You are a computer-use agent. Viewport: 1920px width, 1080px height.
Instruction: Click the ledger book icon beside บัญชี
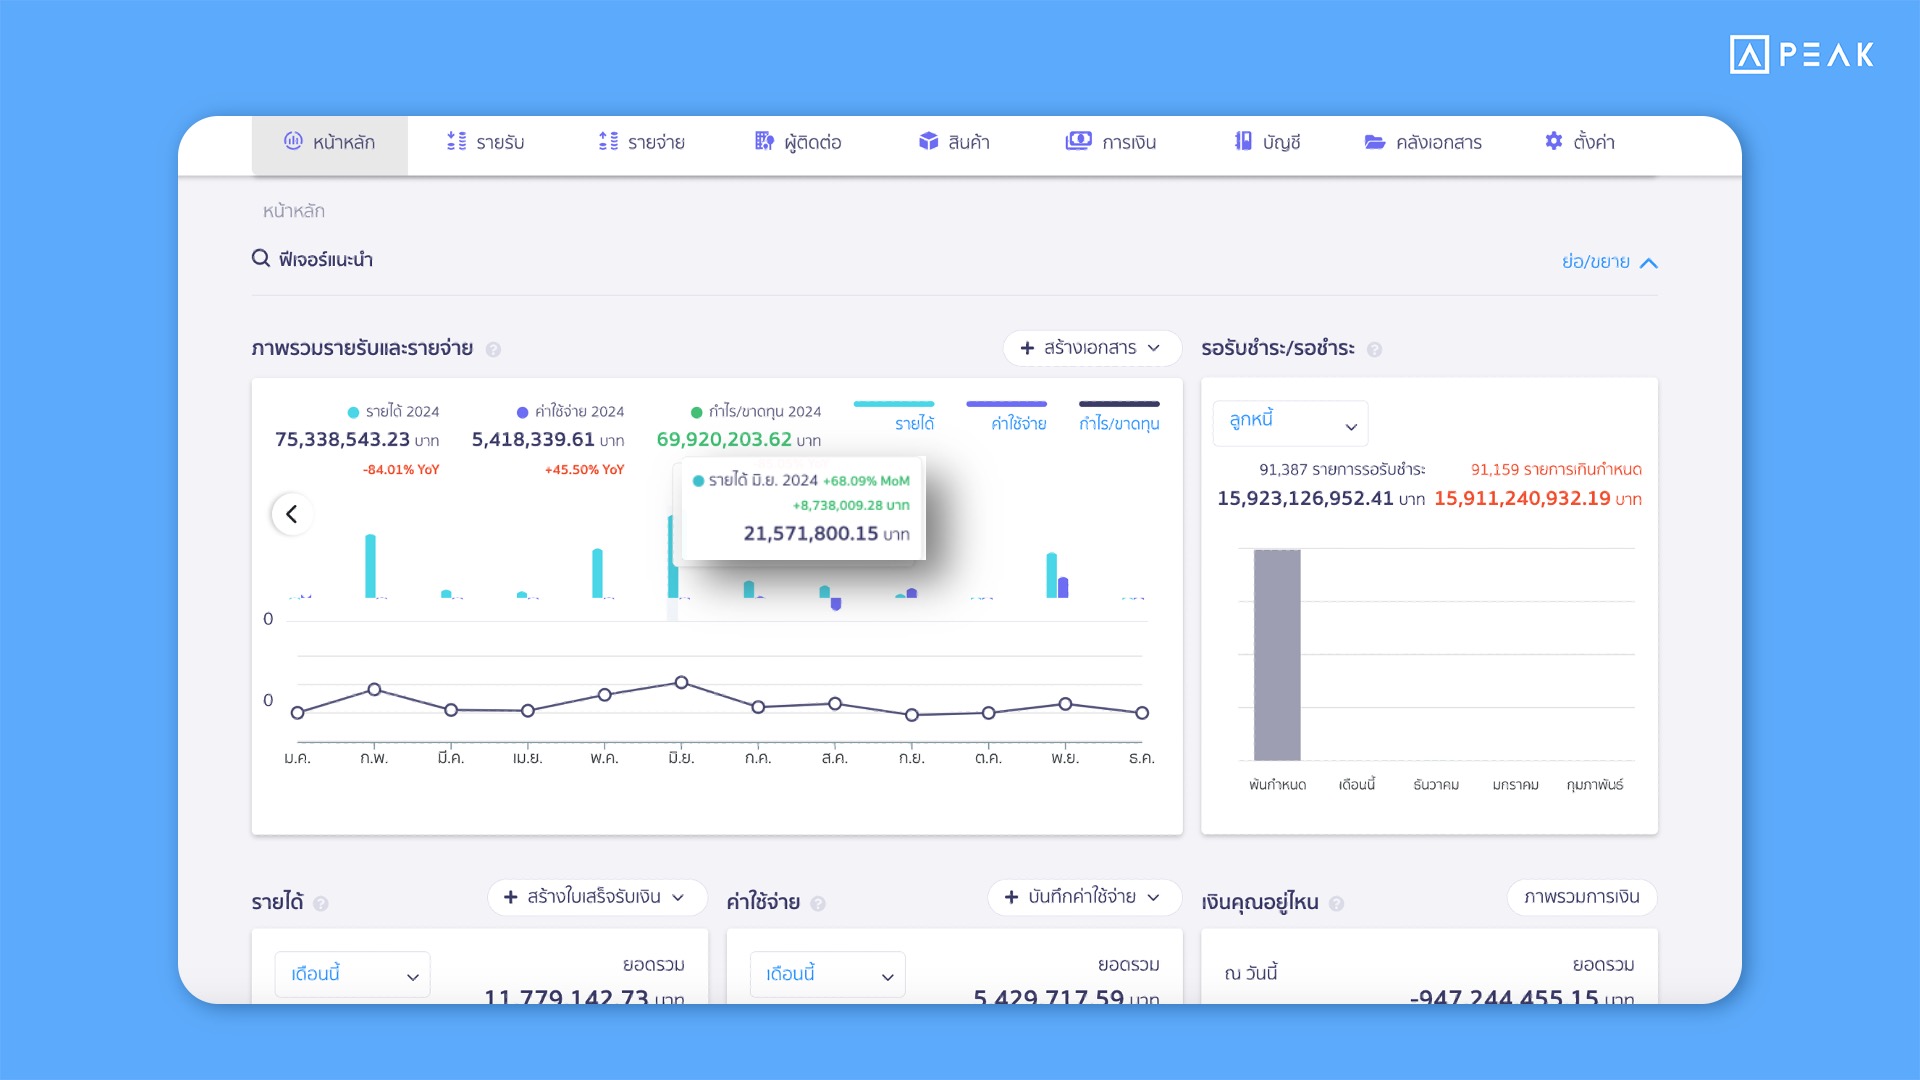click(x=1243, y=141)
